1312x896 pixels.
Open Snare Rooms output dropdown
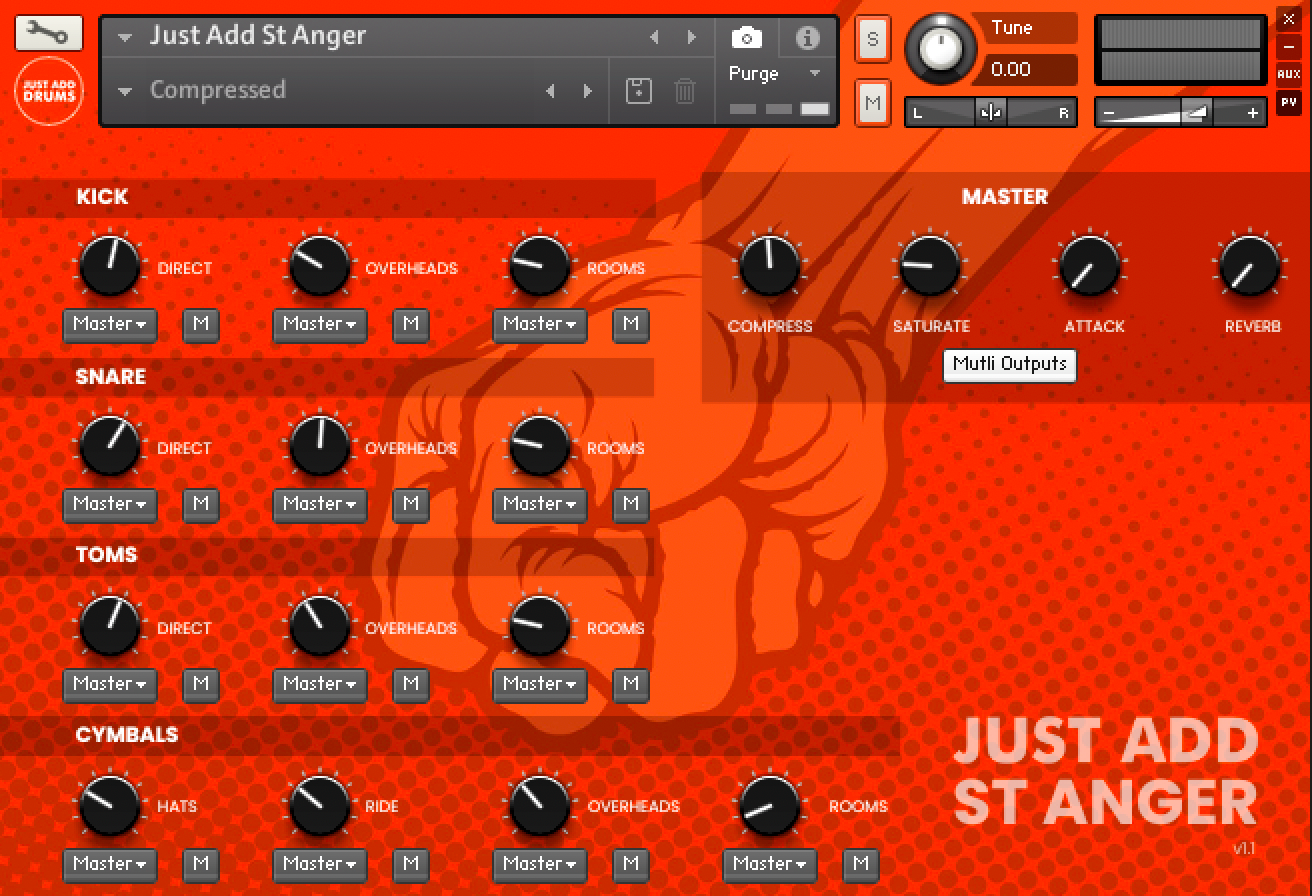click(x=540, y=504)
